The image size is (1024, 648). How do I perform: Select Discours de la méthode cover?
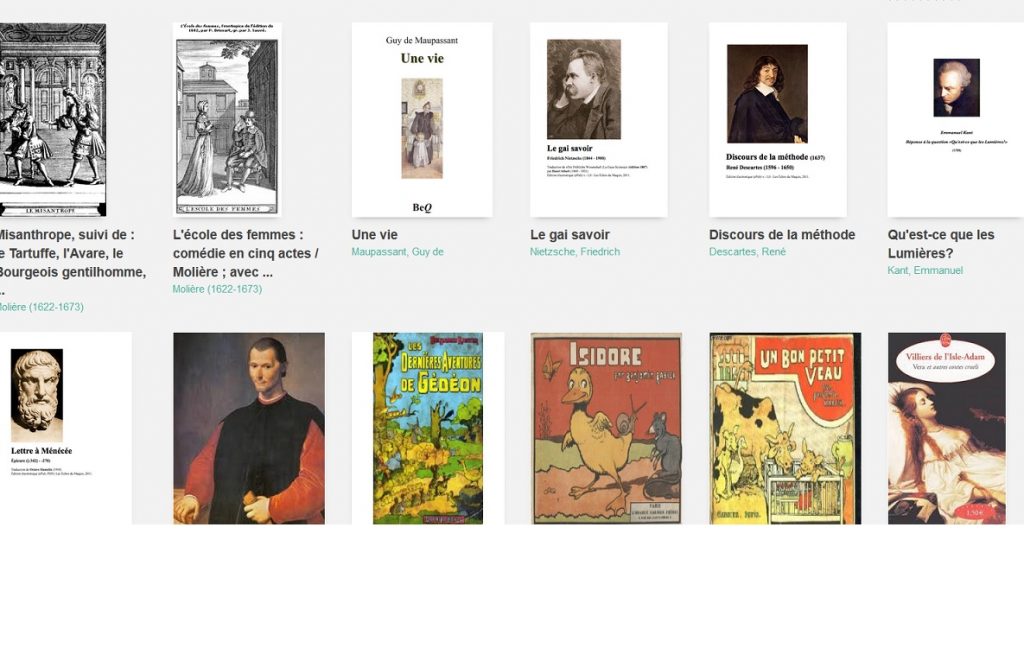(778, 120)
